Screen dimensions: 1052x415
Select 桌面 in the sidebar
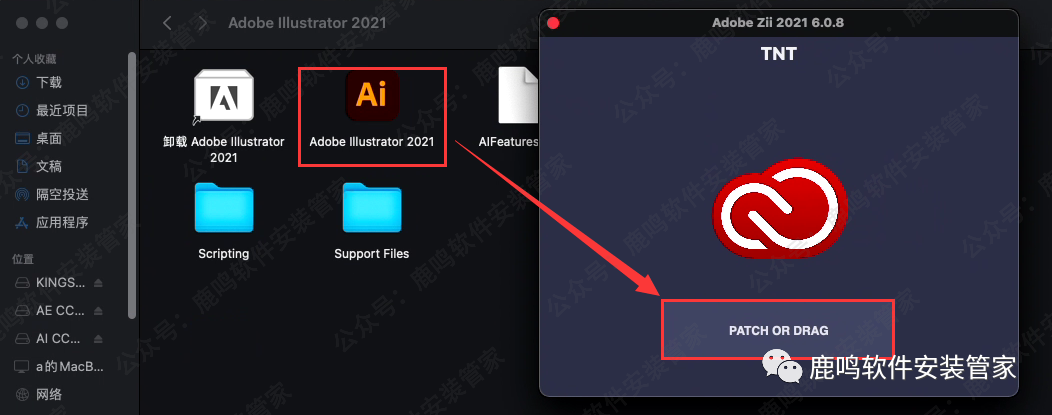(x=48, y=138)
